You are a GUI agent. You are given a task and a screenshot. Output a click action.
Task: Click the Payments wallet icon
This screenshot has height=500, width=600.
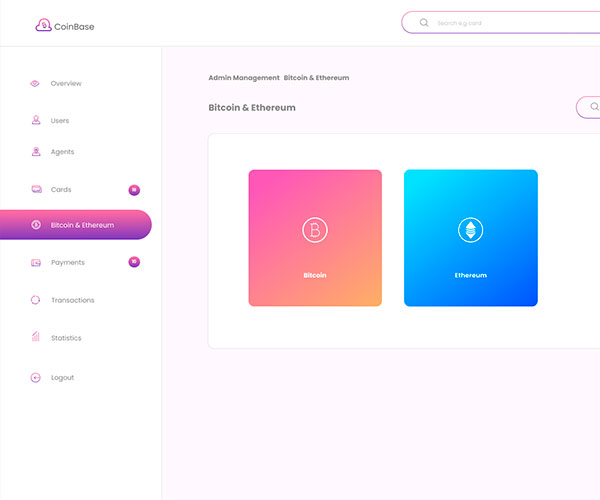click(x=36, y=262)
